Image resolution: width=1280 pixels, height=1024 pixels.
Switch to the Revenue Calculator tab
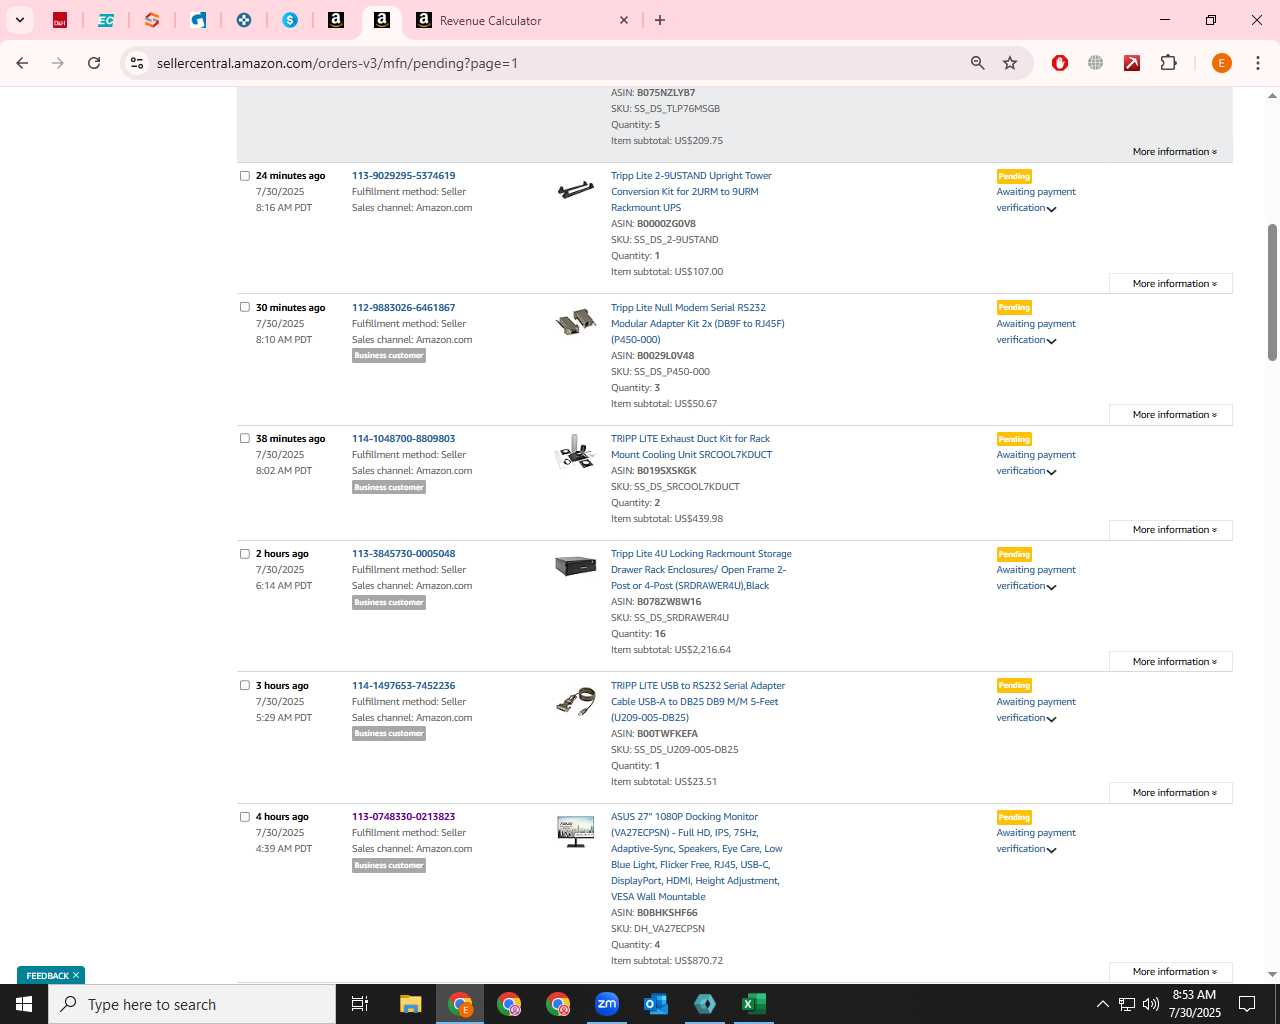point(490,20)
